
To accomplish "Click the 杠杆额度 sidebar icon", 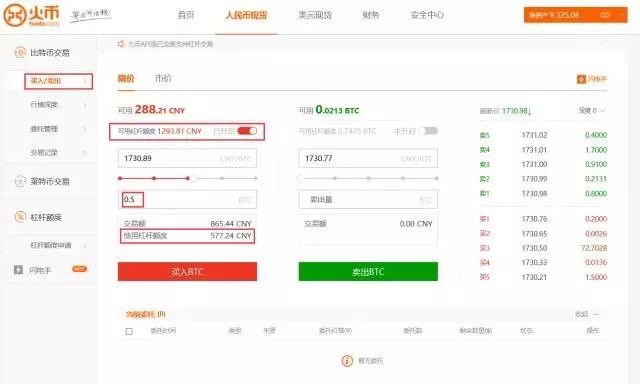I will coord(20,217).
